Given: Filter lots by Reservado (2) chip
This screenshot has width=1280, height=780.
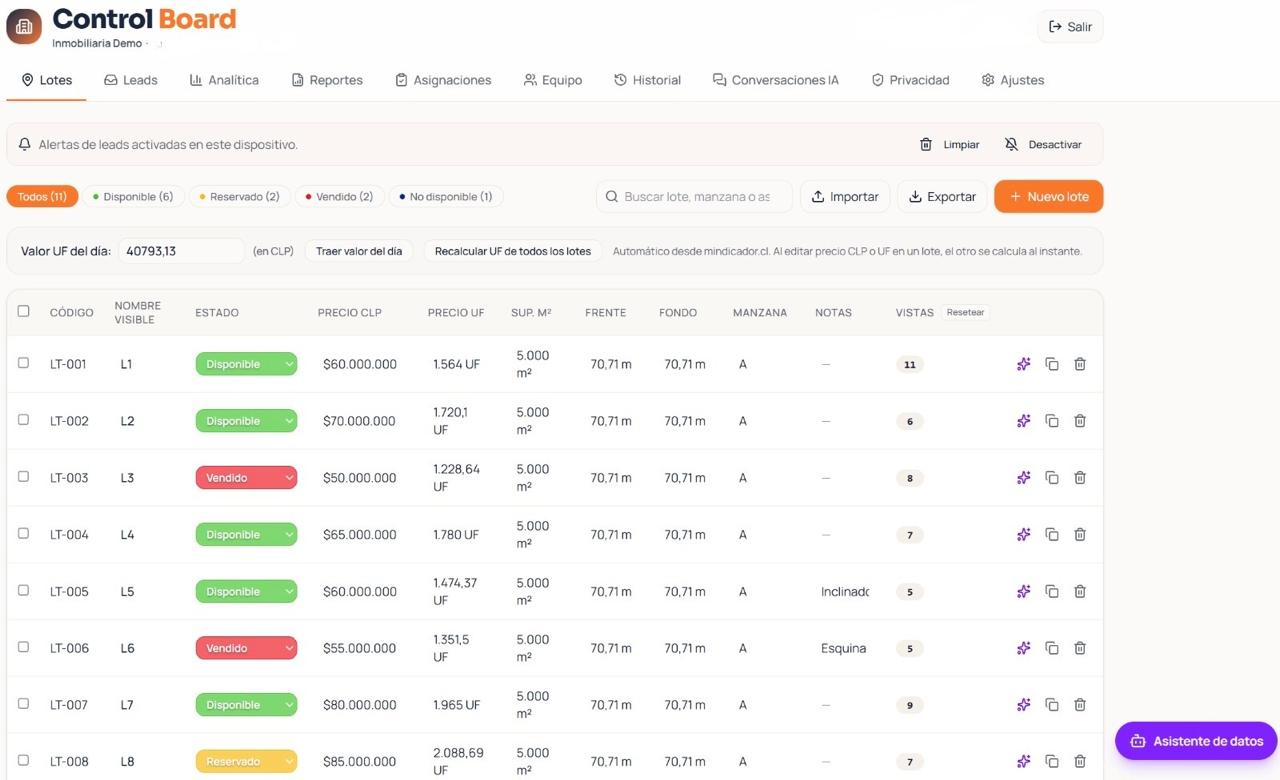Looking at the screenshot, I should click(x=239, y=197).
